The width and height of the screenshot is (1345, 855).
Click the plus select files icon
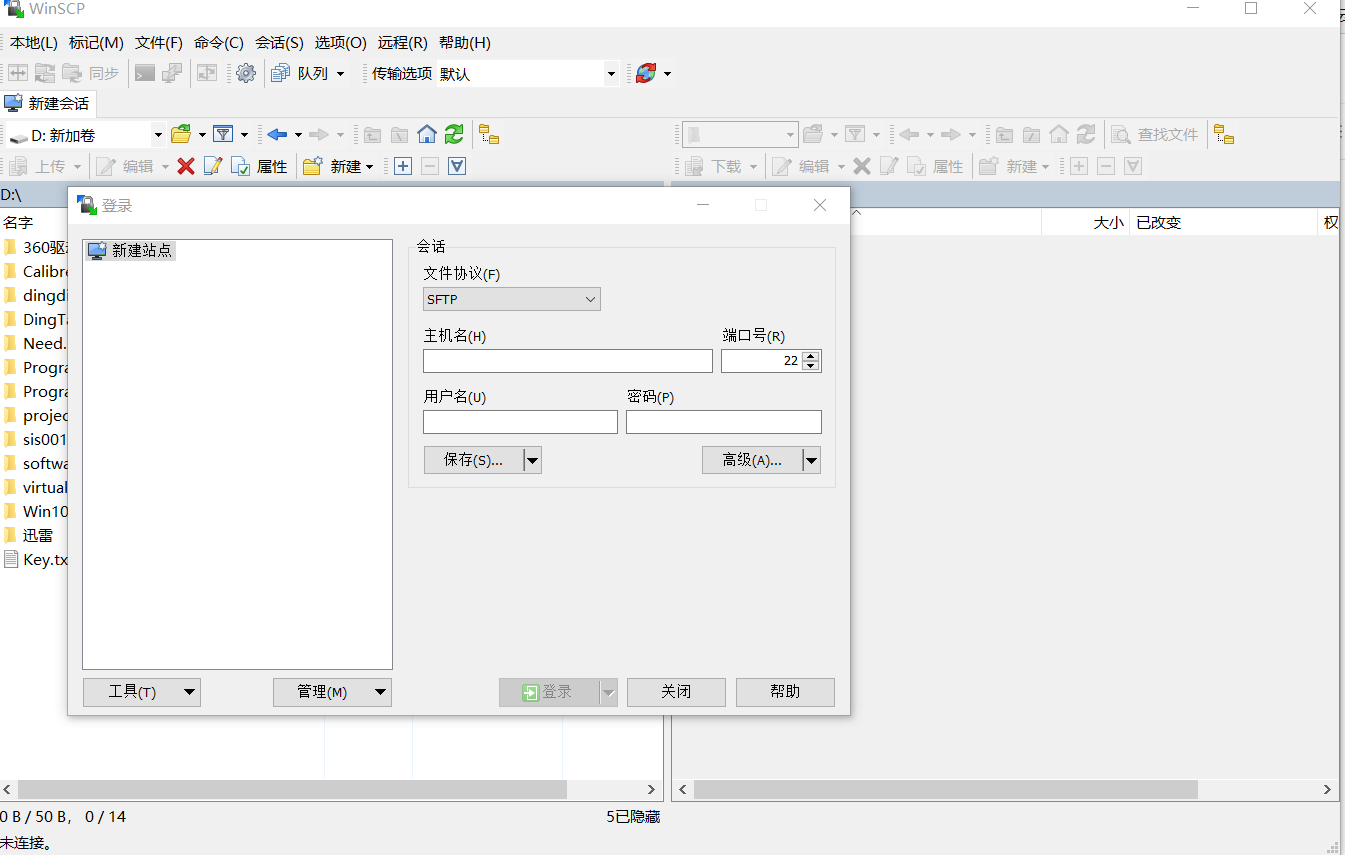coord(403,166)
